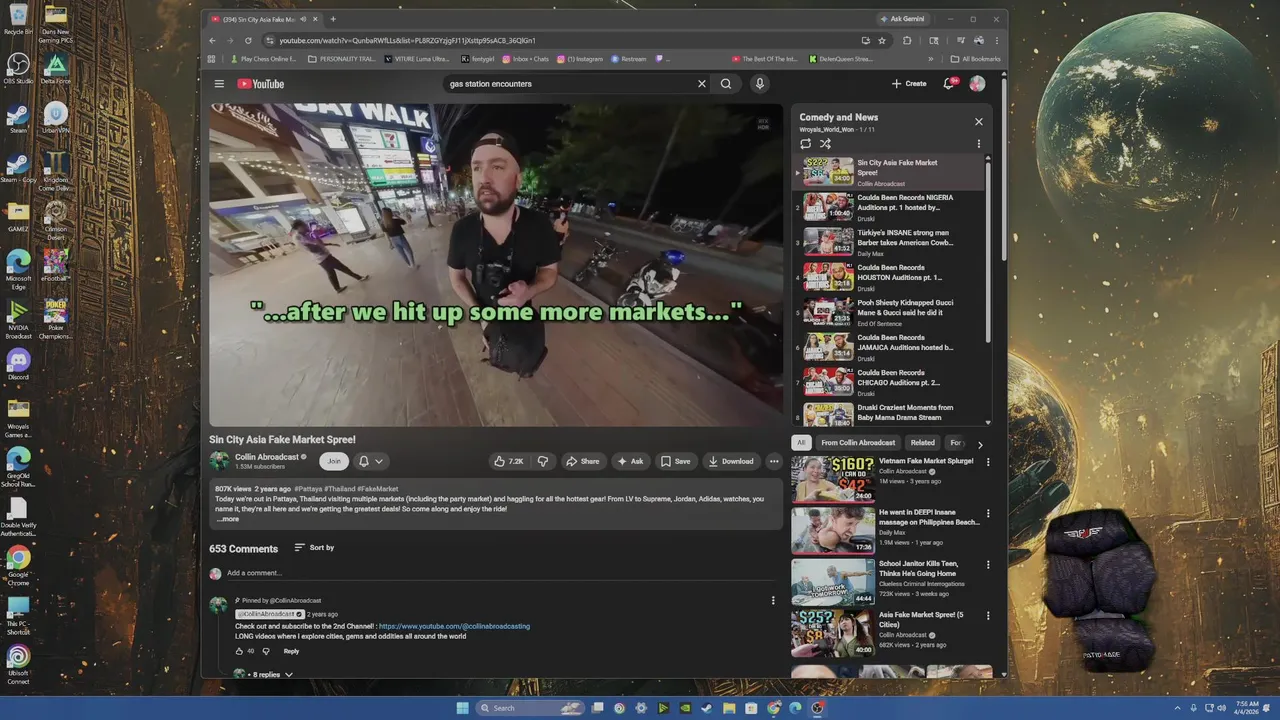Share the video
1280x720 pixels.
(582, 461)
